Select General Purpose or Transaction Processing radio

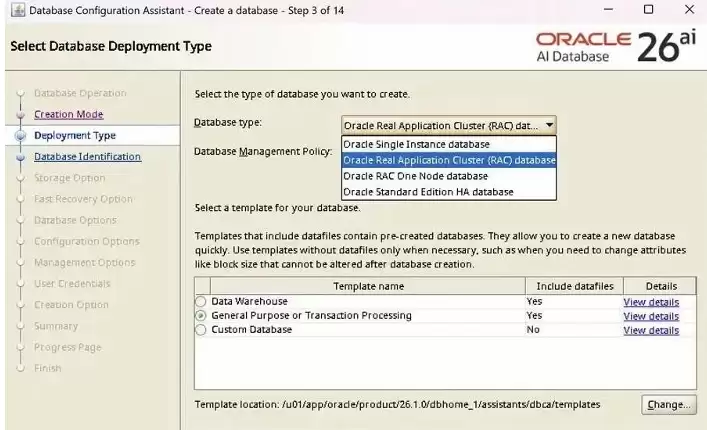point(201,316)
